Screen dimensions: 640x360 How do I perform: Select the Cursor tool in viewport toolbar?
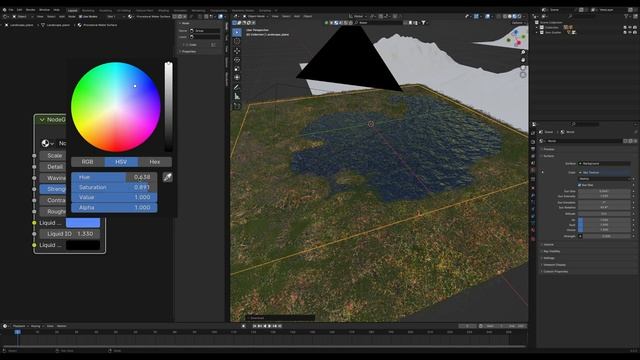(x=237, y=41)
